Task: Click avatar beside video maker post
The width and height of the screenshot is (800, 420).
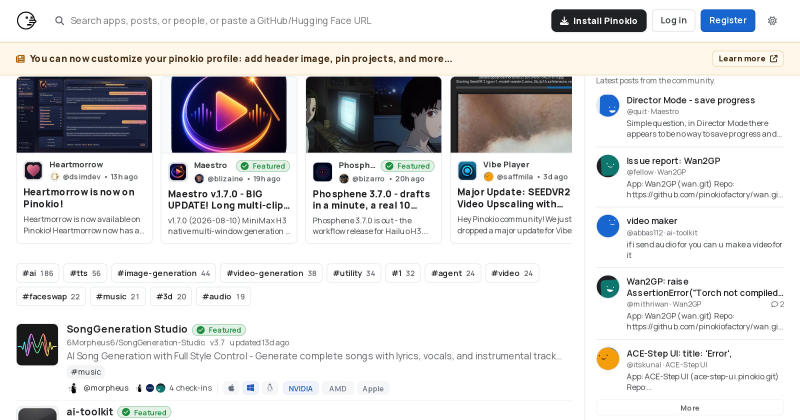Action: tap(608, 226)
